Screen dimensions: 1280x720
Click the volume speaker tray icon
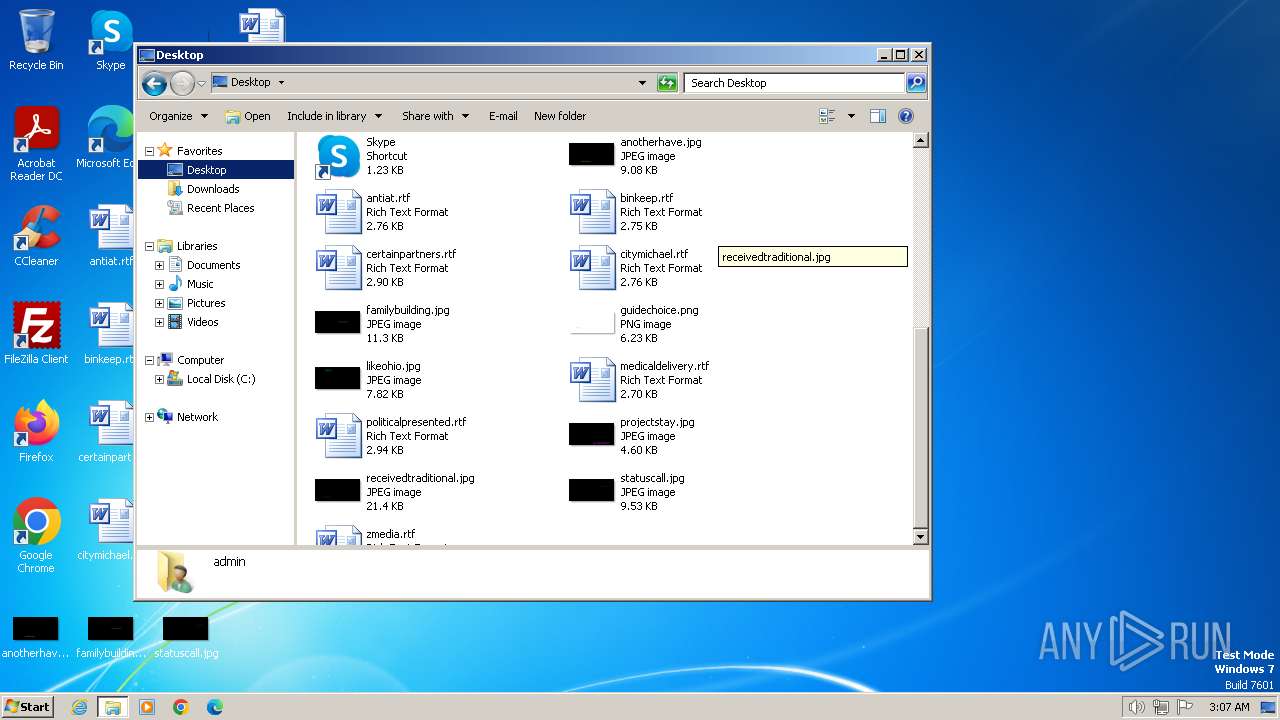1136,707
